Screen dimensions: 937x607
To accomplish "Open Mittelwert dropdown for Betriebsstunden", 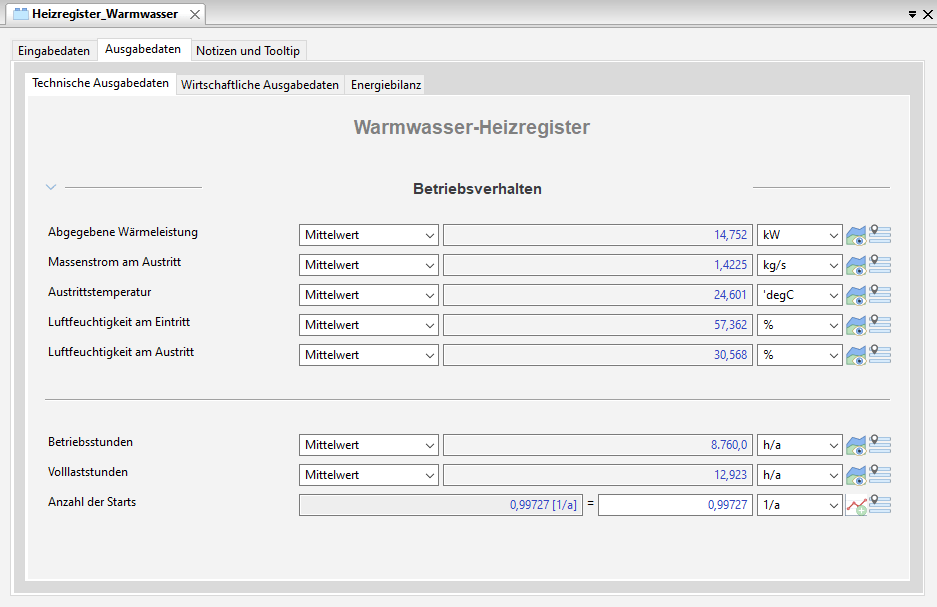I will pos(369,444).
